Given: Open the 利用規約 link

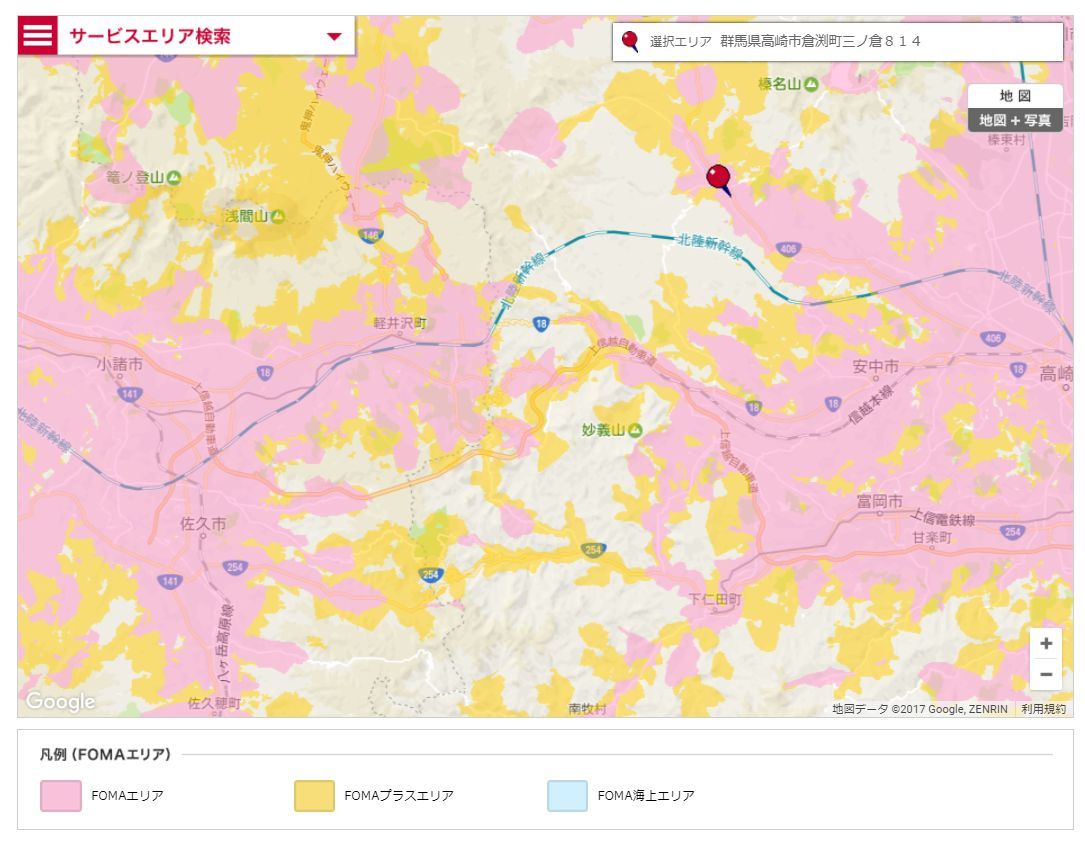Looking at the screenshot, I should (1045, 709).
